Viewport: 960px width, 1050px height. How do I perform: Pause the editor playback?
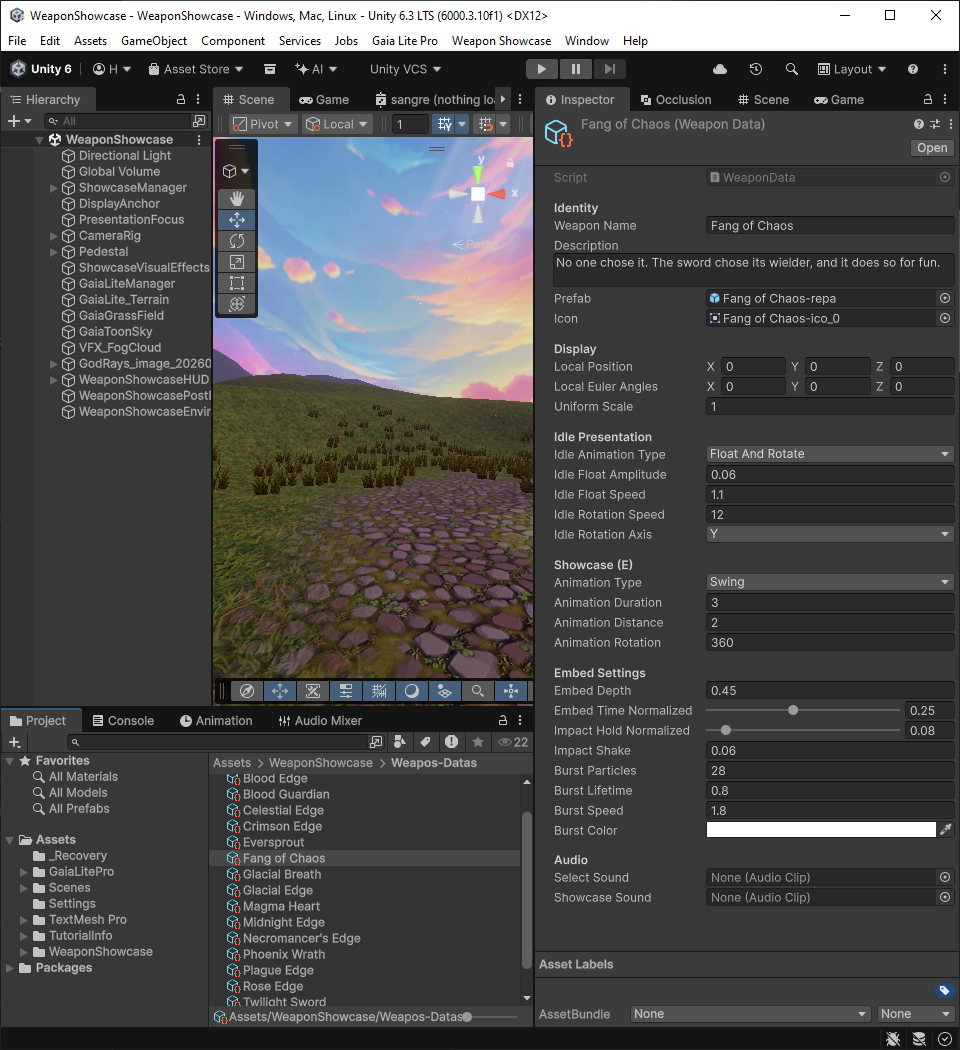[576, 69]
